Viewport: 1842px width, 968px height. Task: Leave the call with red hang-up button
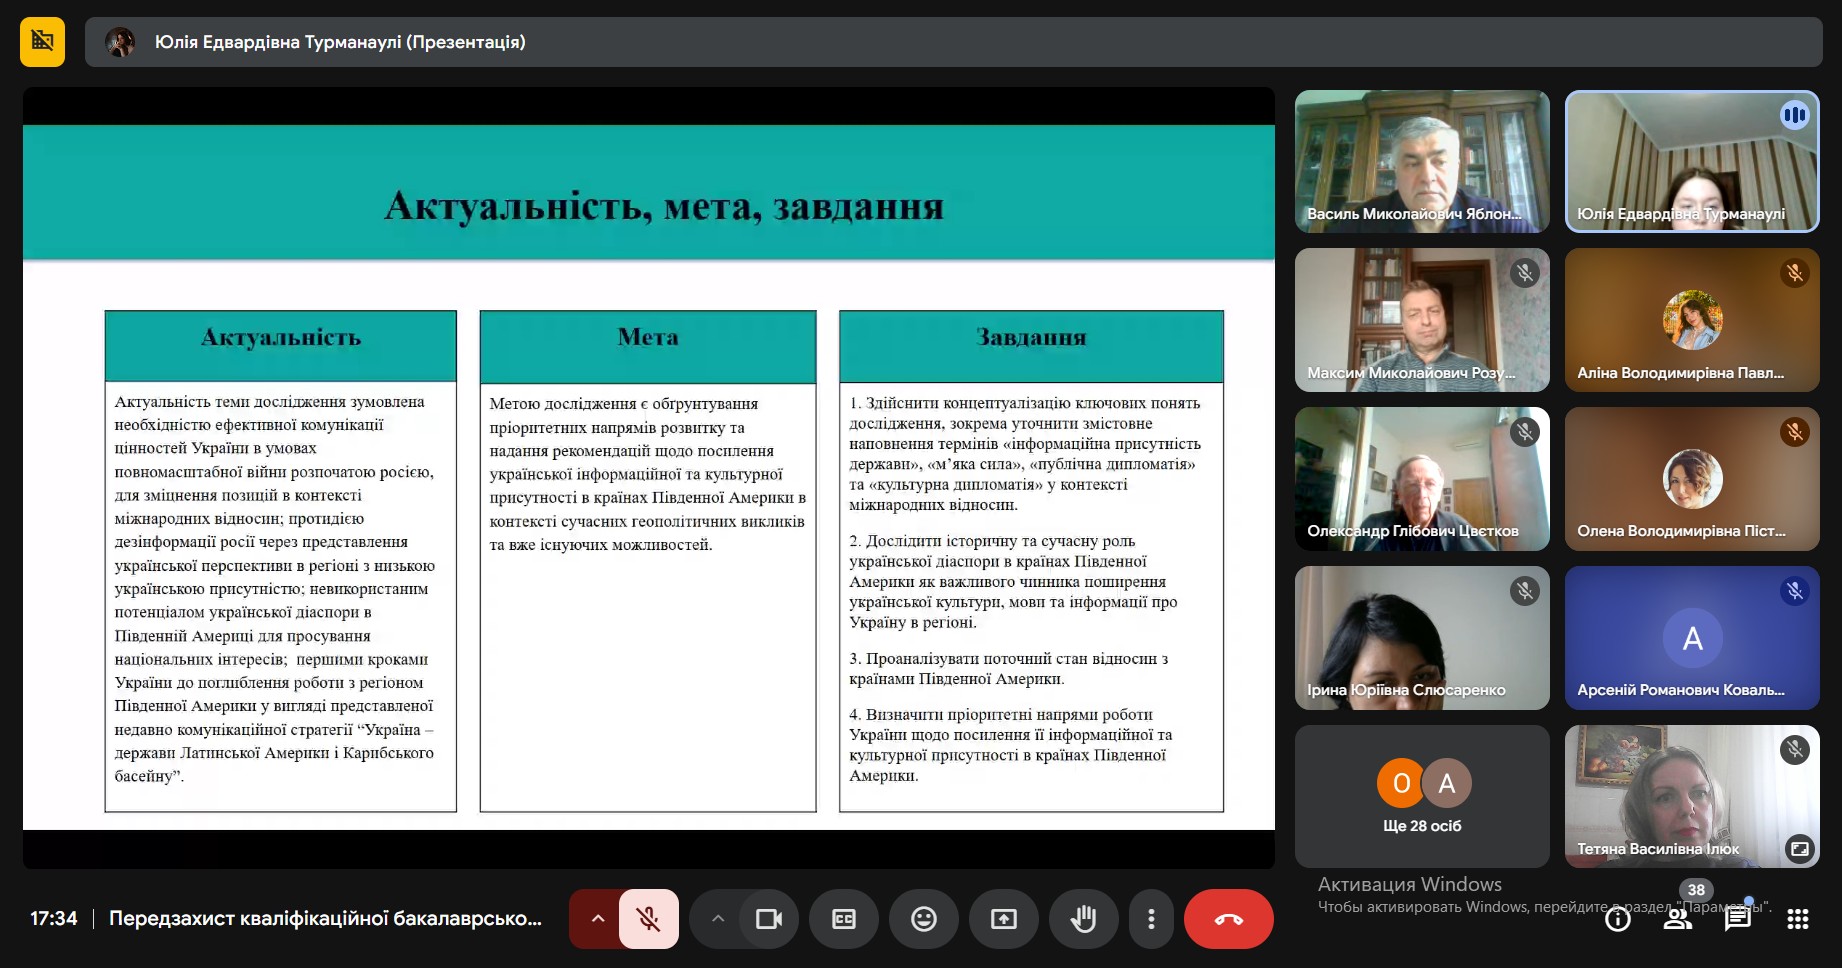[1228, 919]
